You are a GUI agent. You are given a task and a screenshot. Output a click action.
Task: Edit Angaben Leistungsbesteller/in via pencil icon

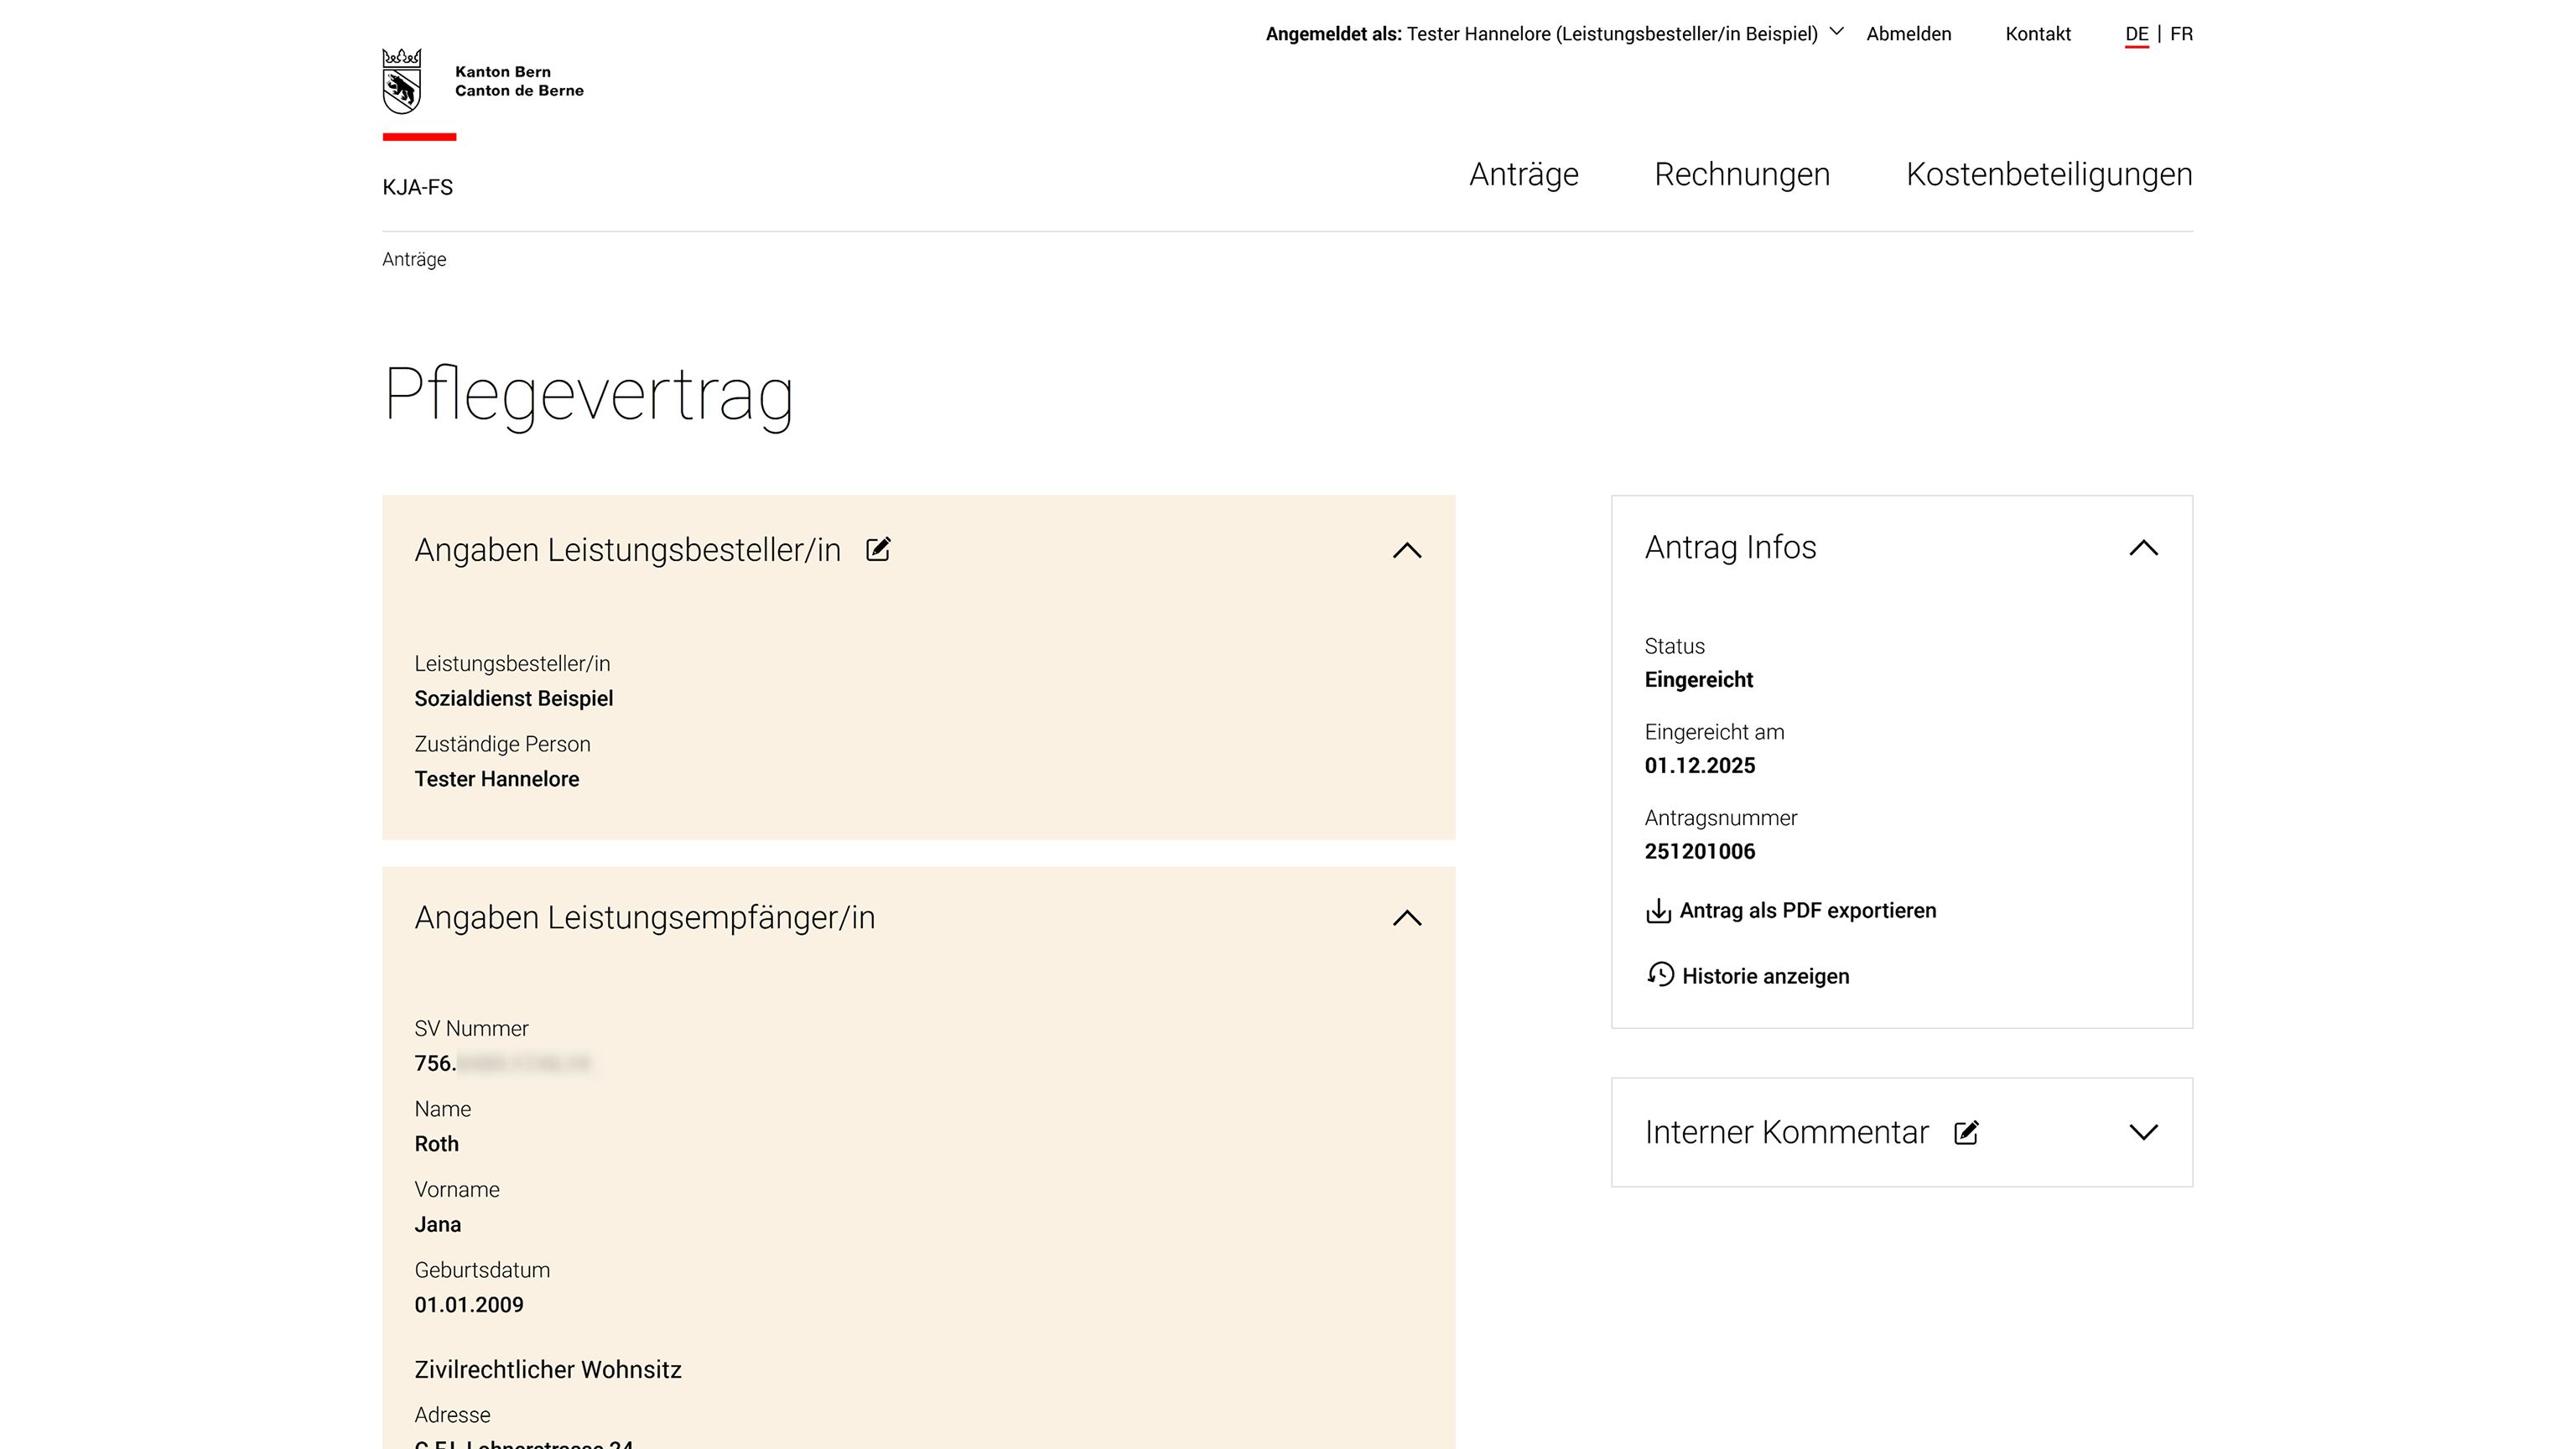click(x=878, y=549)
